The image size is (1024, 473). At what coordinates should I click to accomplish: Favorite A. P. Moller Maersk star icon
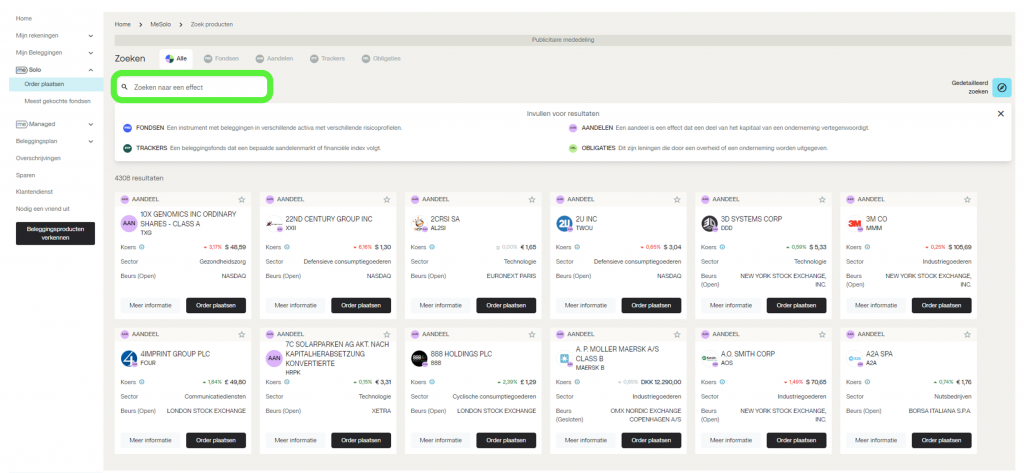tap(677, 334)
